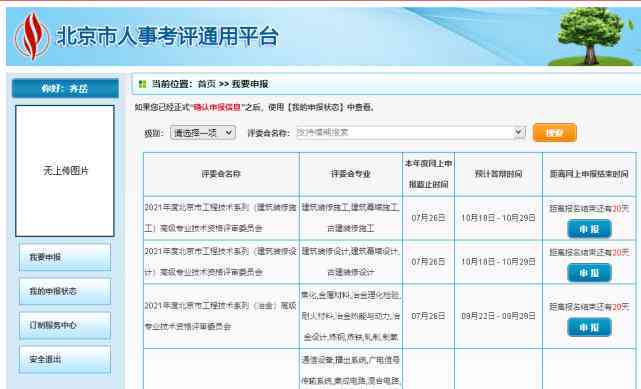Click the 评委会名称 column header
This screenshot has width=641, height=389.
221,174
